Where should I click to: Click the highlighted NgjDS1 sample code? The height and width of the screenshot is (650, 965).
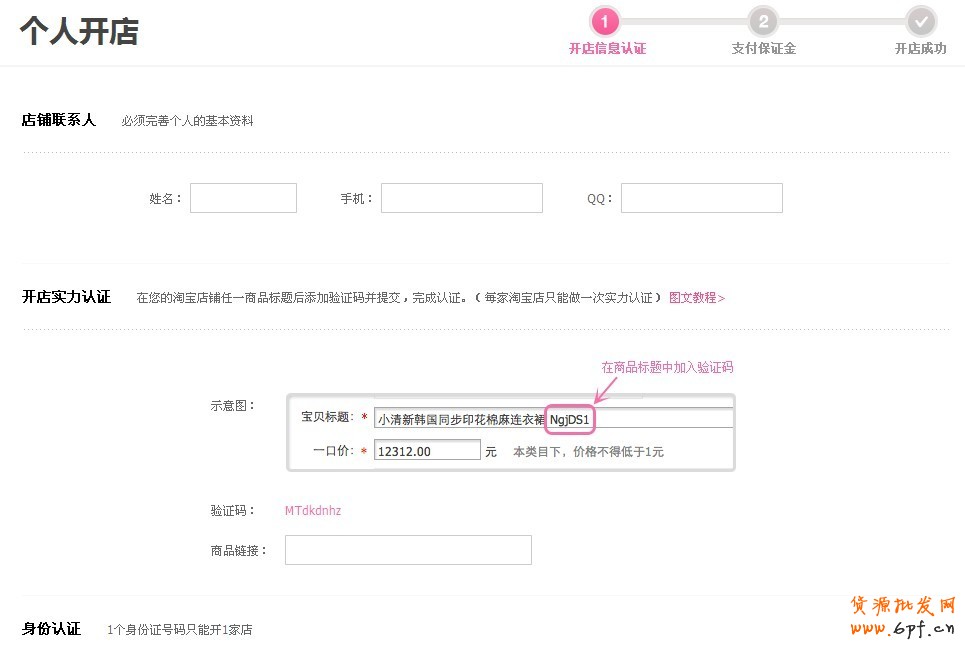pyautogui.click(x=570, y=419)
